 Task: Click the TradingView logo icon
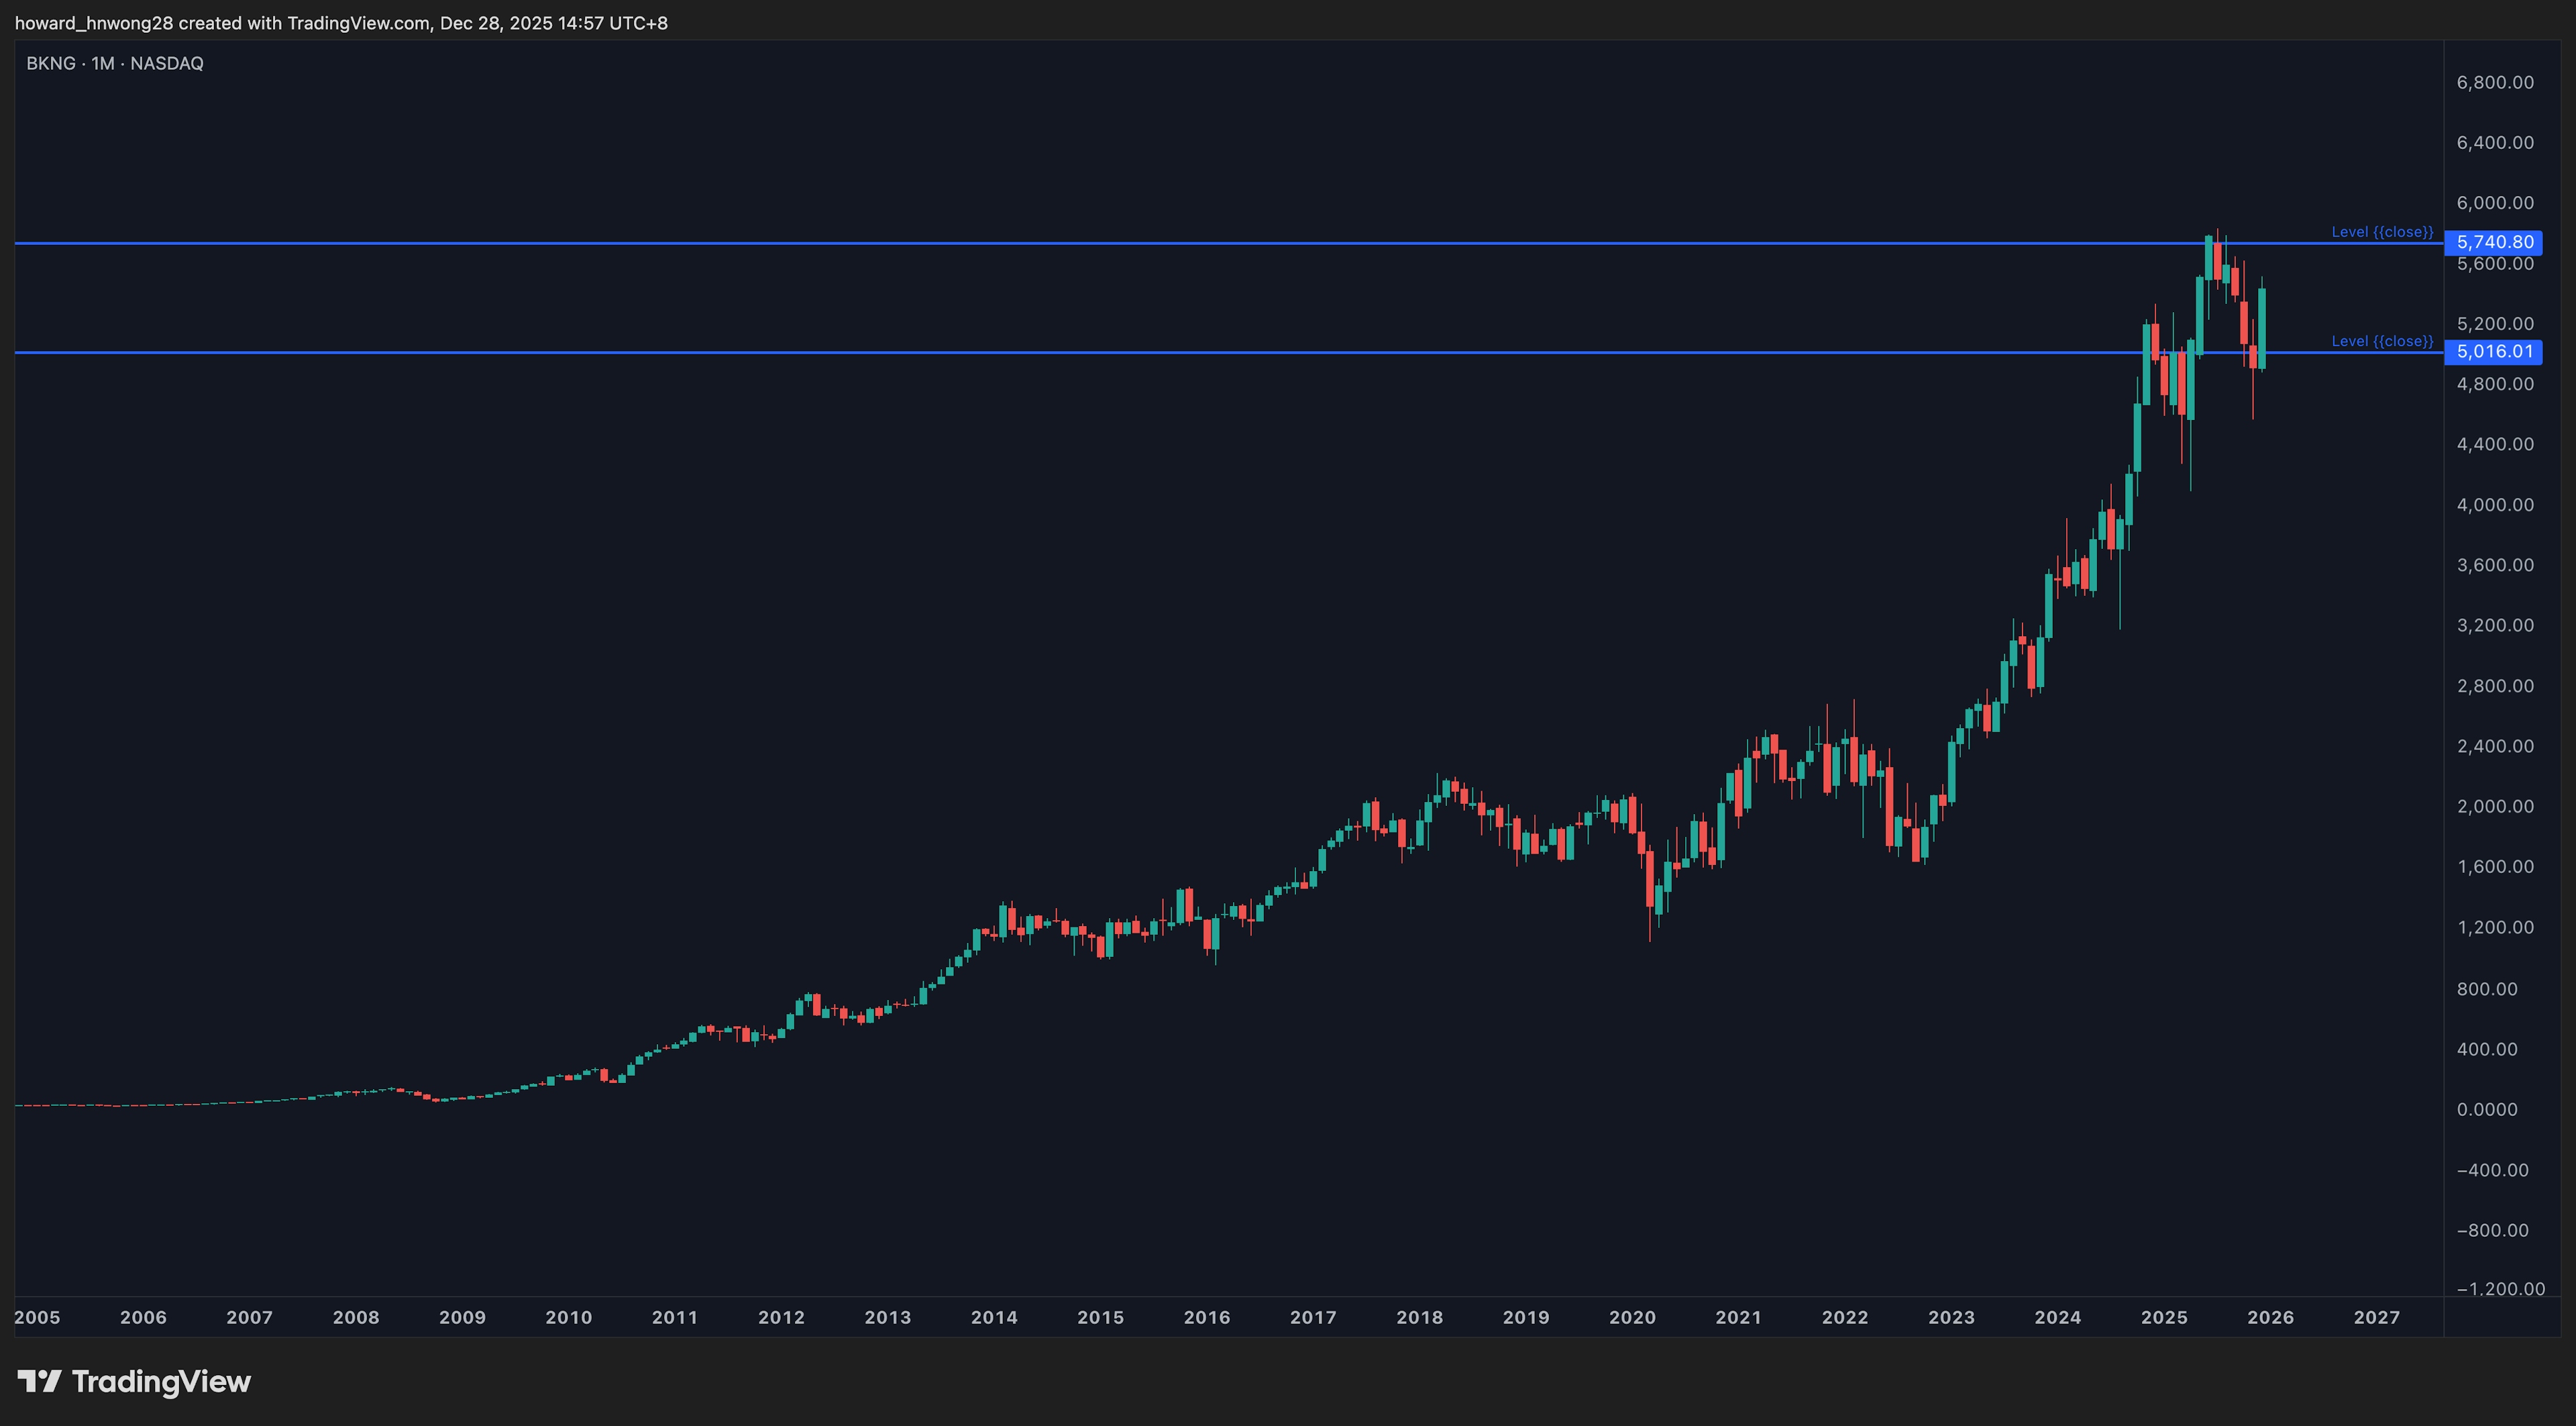coord(39,1381)
